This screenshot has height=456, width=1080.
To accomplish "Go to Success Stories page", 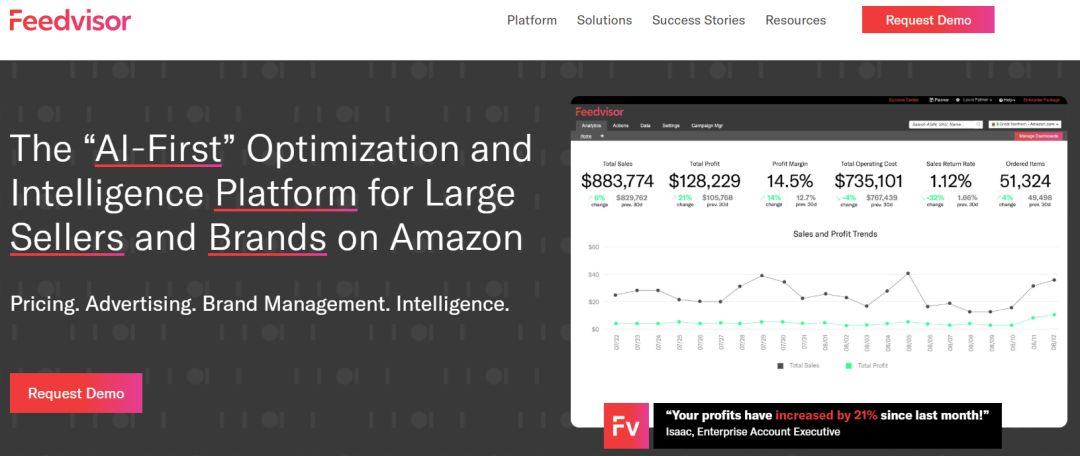I will tap(698, 20).
